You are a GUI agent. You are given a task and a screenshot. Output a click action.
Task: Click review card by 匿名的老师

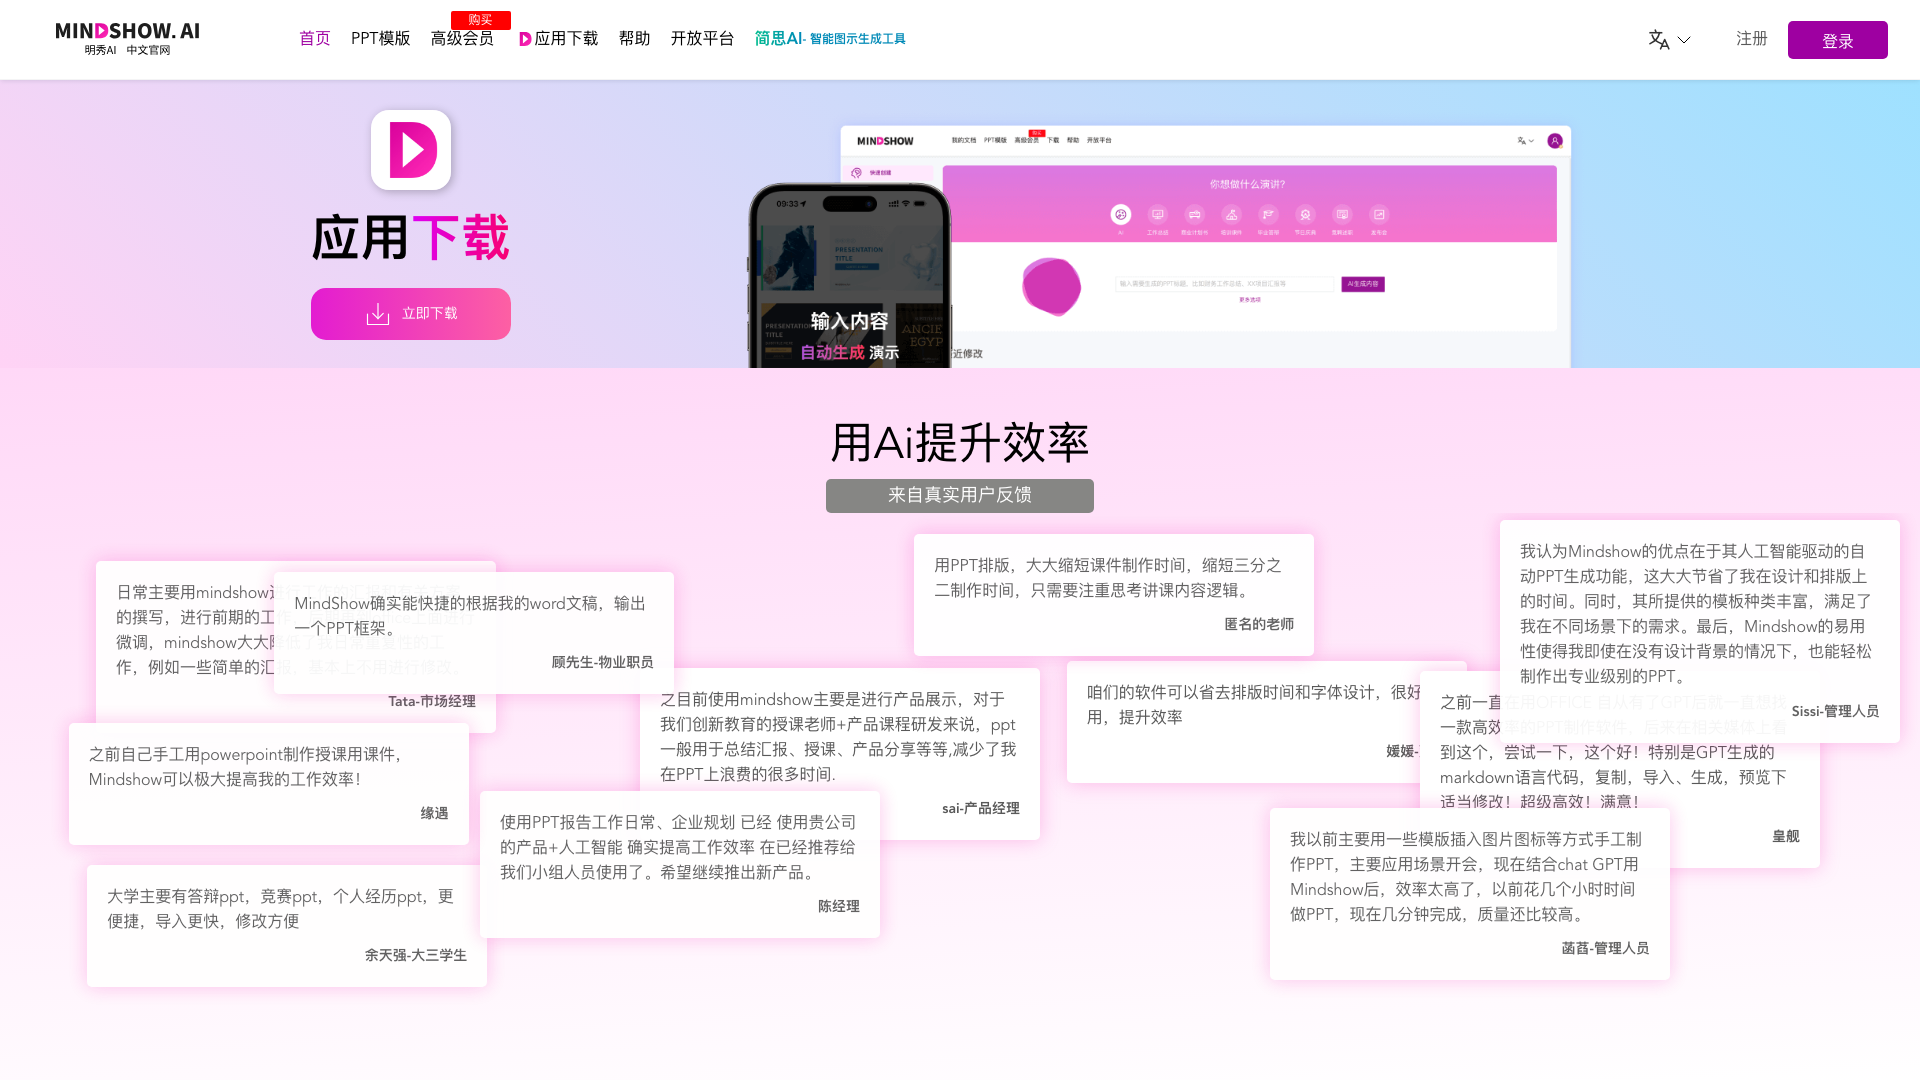pos(1114,595)
